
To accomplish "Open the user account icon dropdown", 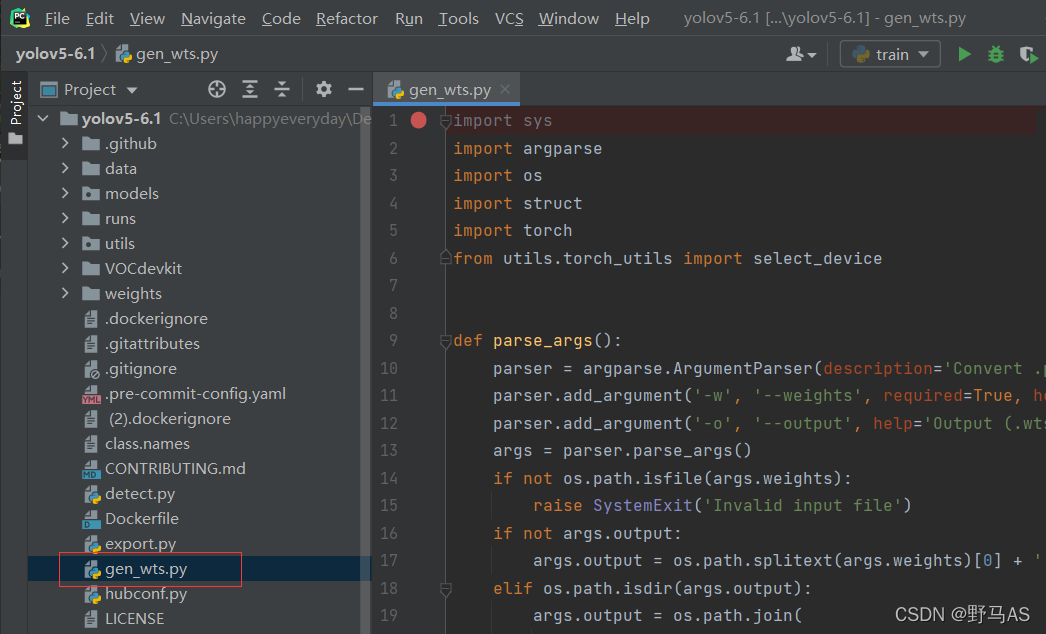I will coord(801,54).
